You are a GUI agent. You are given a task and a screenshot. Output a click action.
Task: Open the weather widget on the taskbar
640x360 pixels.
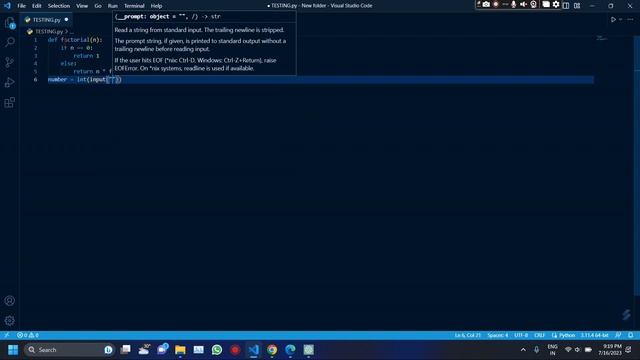pyautogui.click(x=144, y=350)
